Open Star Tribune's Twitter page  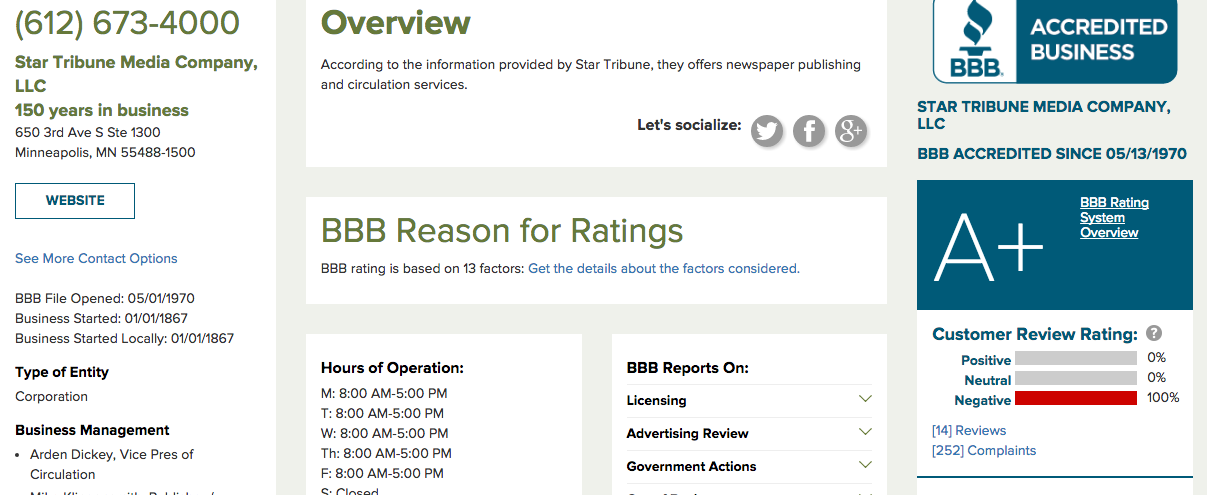coord(767,130)
